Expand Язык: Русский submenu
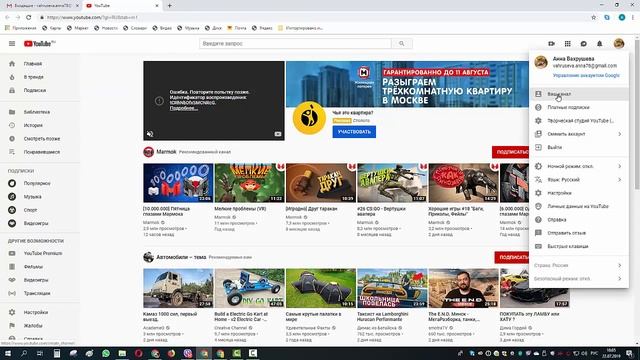The height and width of the screenshot is (360, 640). (x=579, y=180)
